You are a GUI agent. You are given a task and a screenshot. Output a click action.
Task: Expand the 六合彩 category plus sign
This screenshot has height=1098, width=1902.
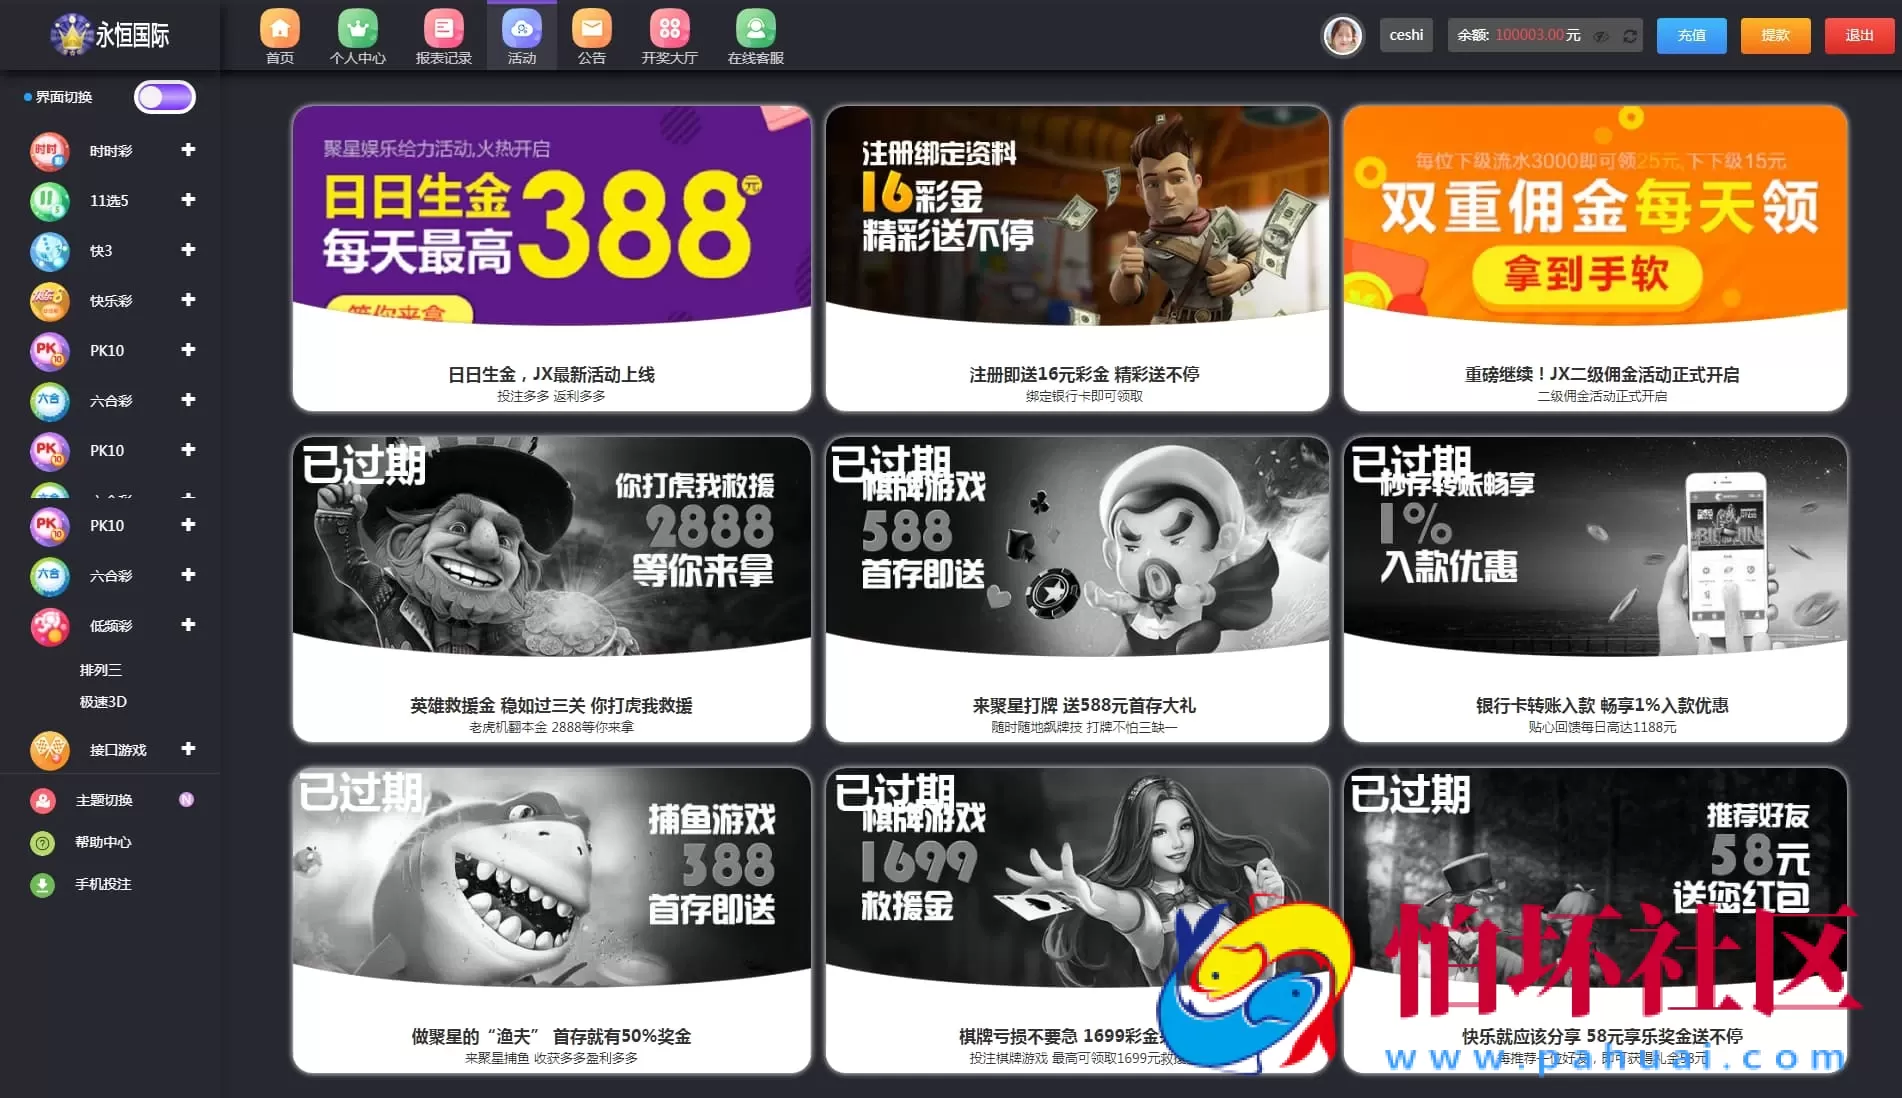187,400
